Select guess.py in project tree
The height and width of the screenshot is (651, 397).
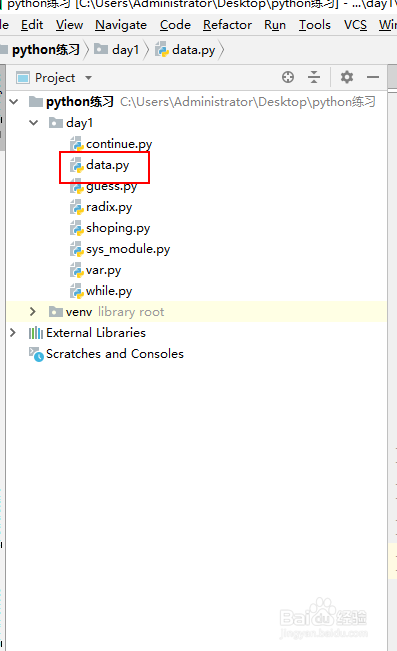pyautogui.click(x=111, y=186)
